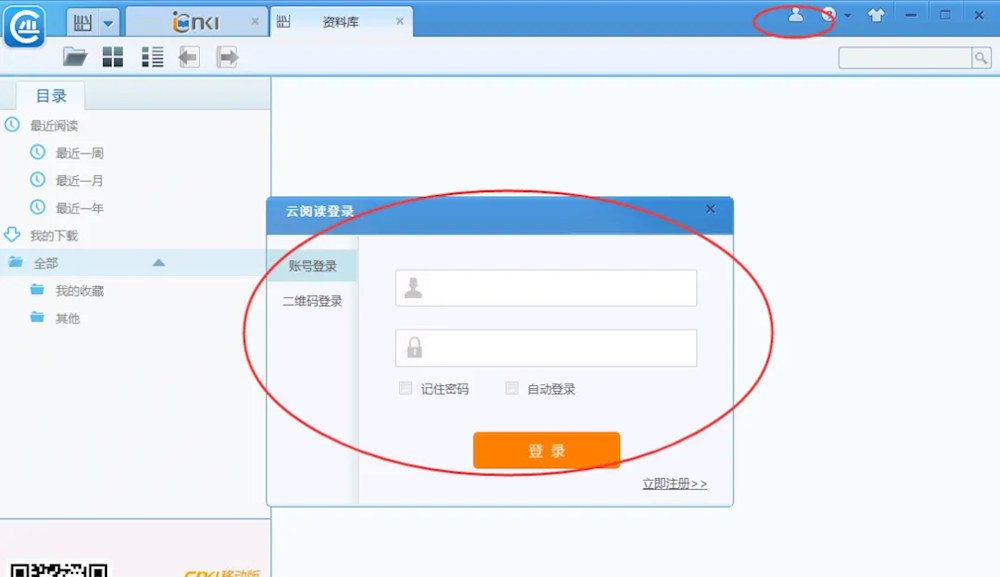1000x577 pixels.
Task: Open the 立即注册 registration link
Action: tap(674, 484)
